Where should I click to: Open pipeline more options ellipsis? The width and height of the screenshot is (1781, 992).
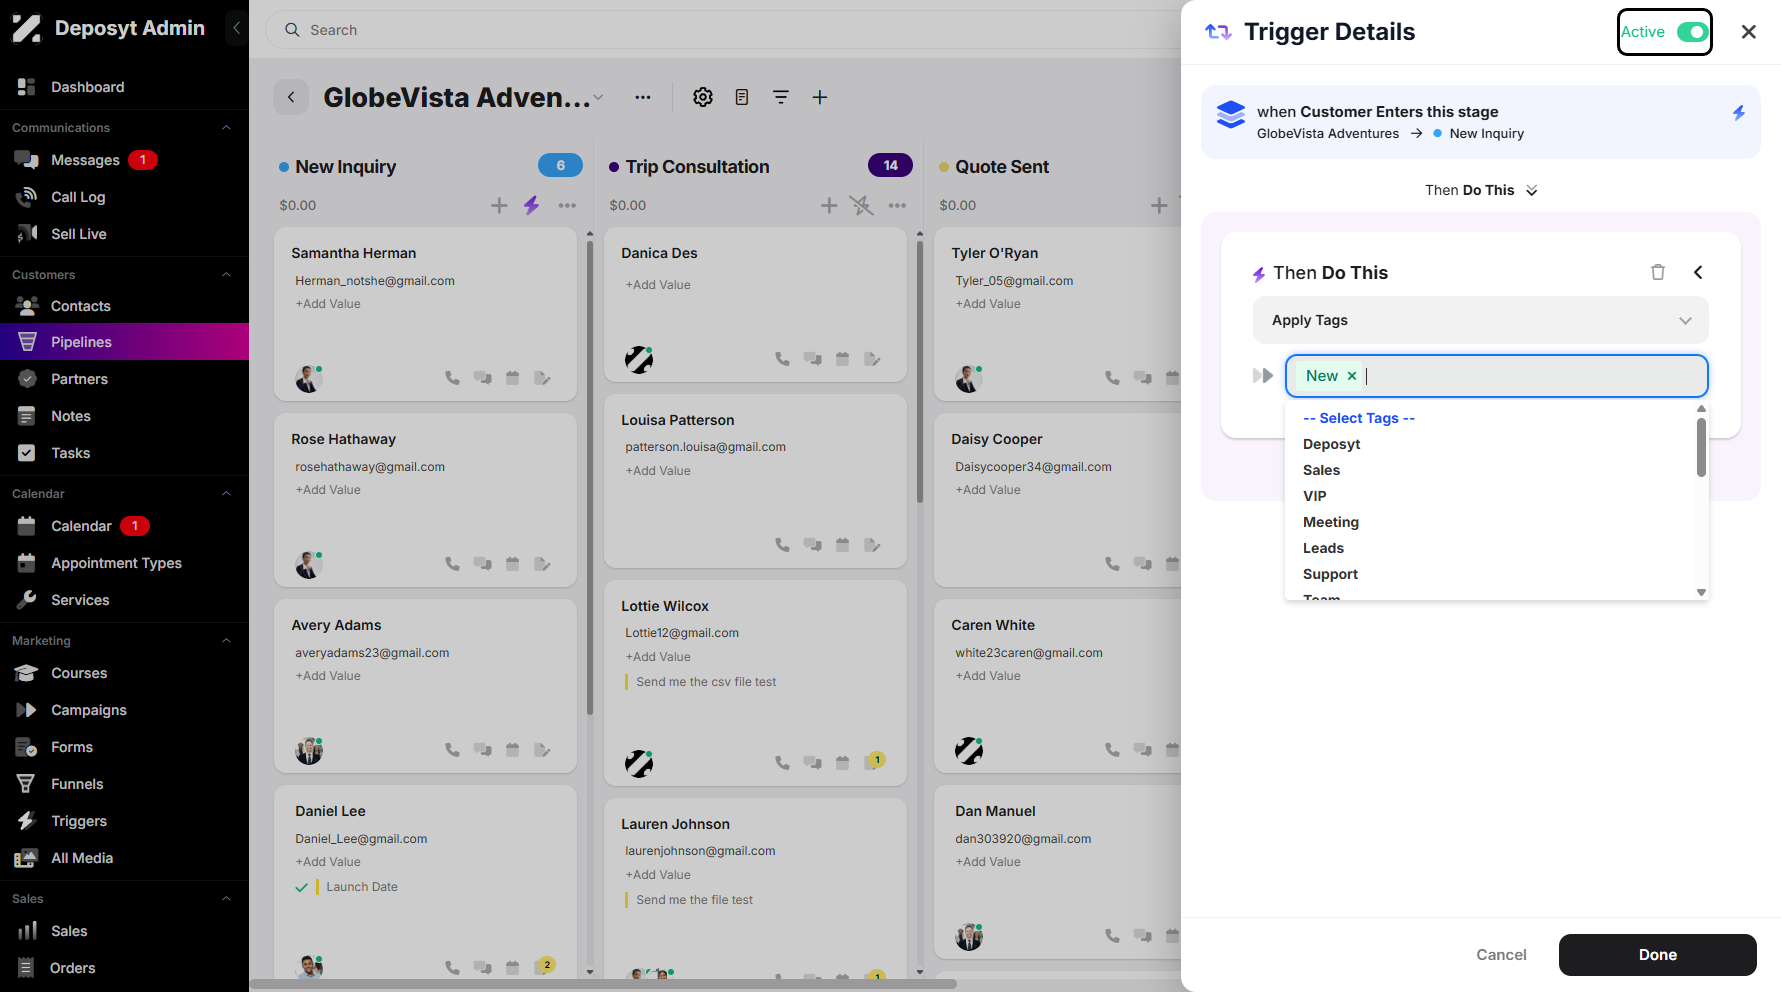click(643, 97)
